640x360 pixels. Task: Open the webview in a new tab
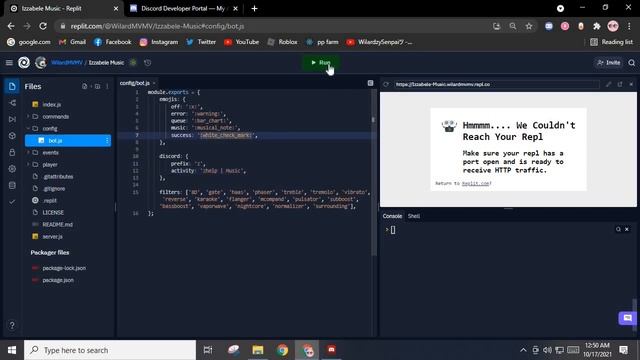(620, 84)
